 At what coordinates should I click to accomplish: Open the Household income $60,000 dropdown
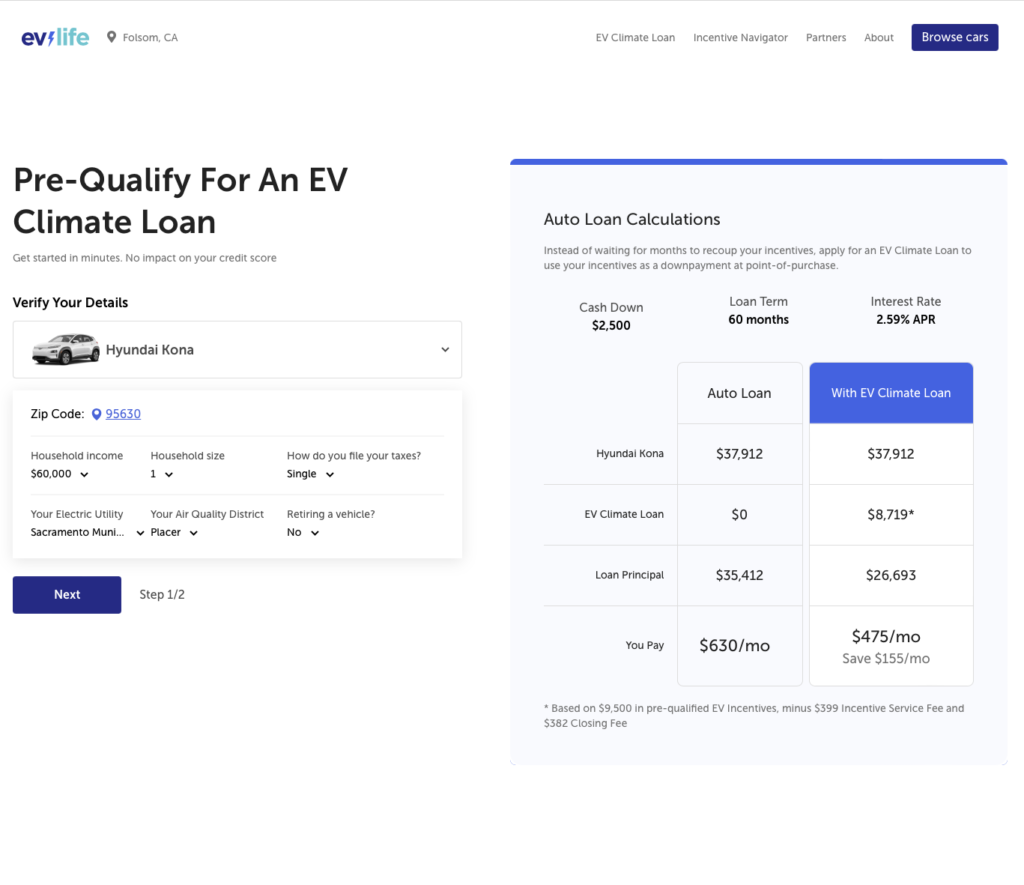pyautogui.click(x=59, y=474)
